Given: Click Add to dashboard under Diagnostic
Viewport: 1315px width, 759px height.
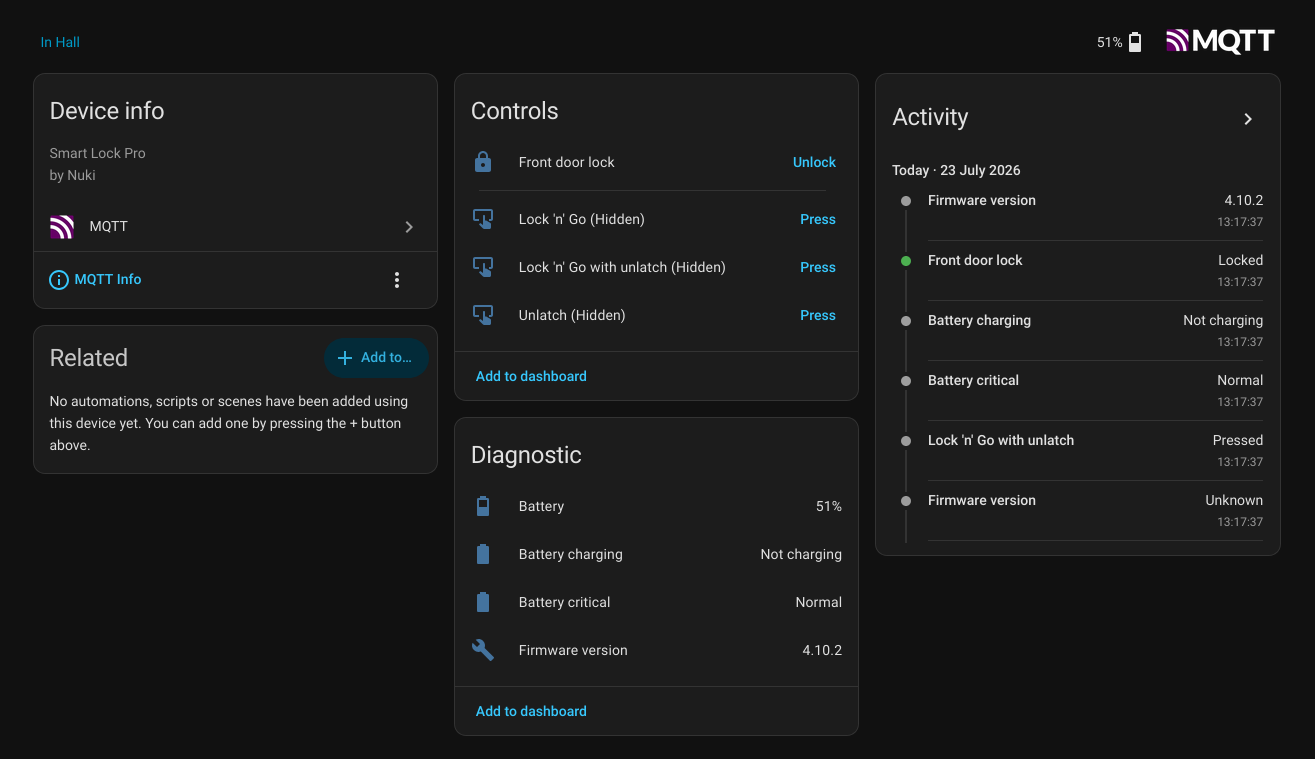Looking at the screenshot, I should point(531,711).
